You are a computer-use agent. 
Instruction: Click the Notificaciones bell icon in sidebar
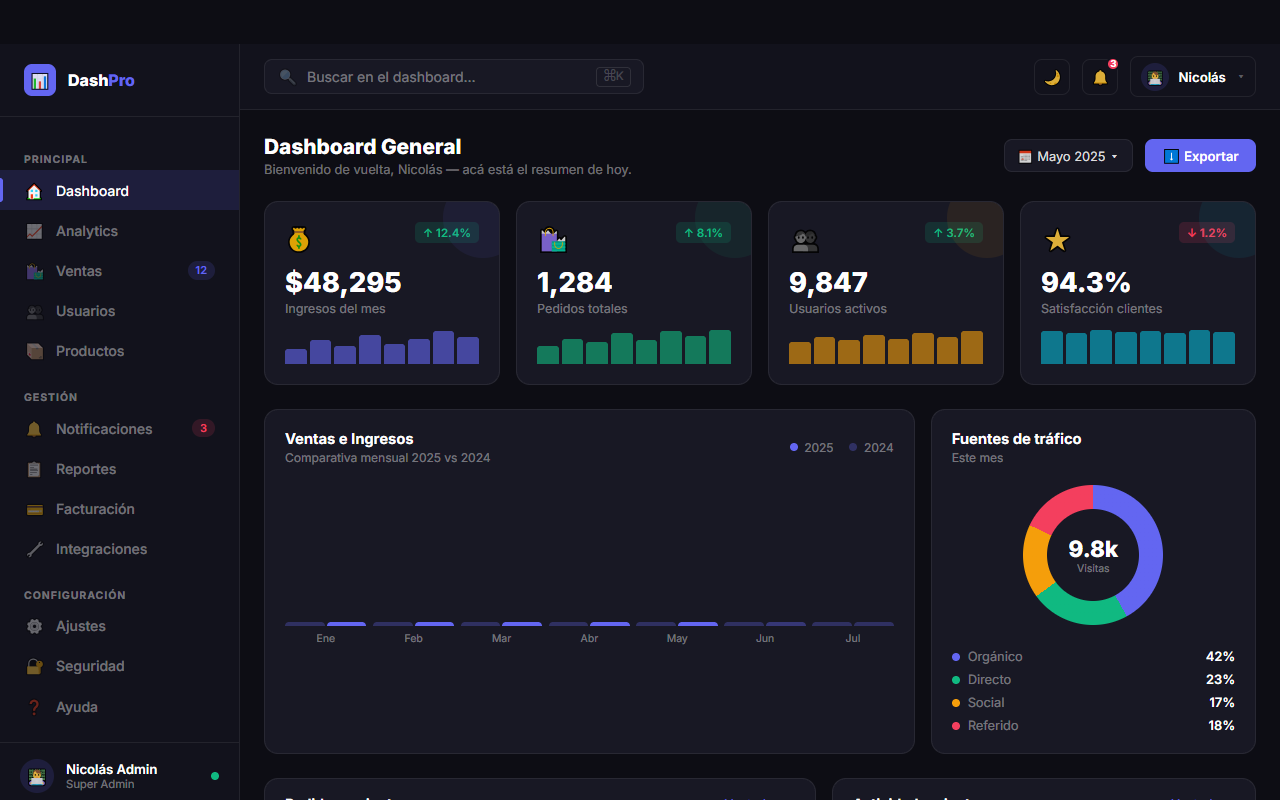[34, 429]
